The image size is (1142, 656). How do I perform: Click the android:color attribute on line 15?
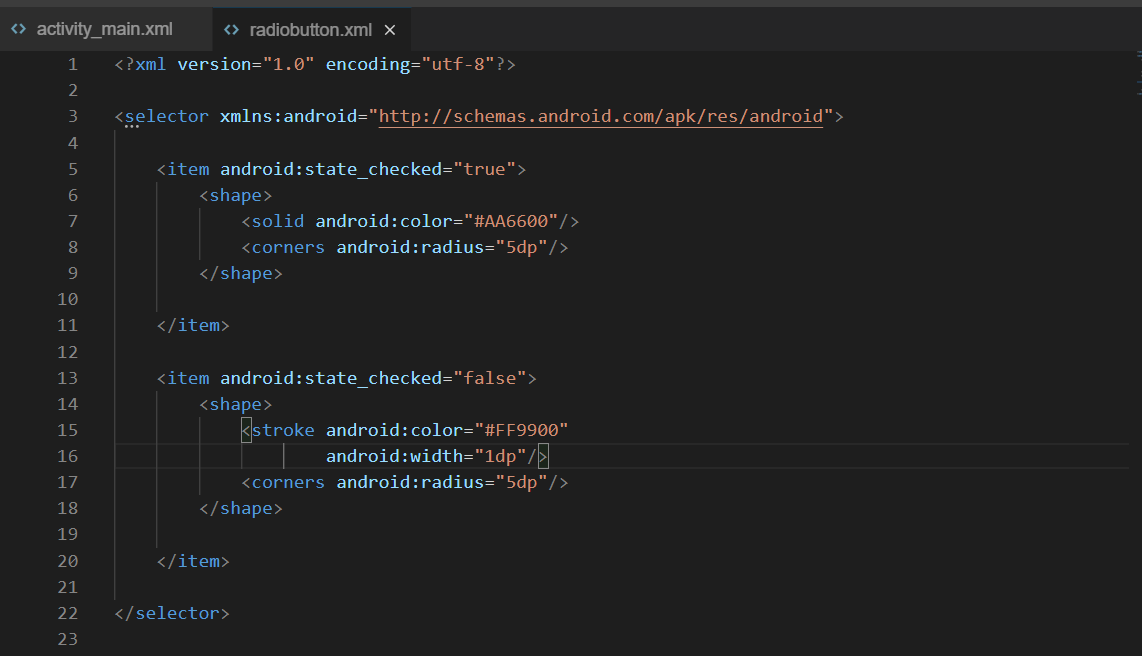pos(395,430)
